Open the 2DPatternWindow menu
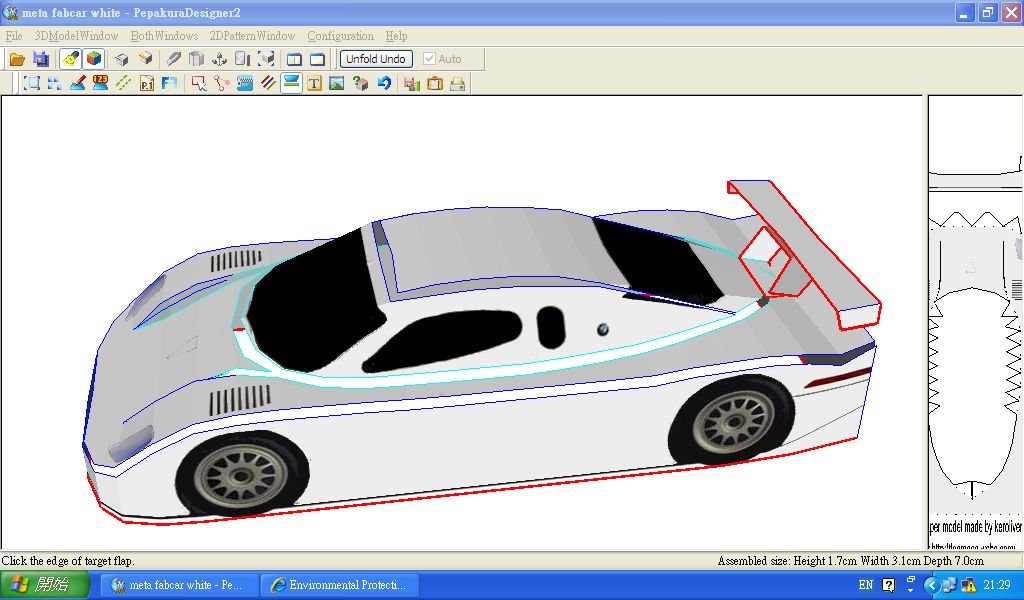The image size is (1024, 600). click(252, 36)
